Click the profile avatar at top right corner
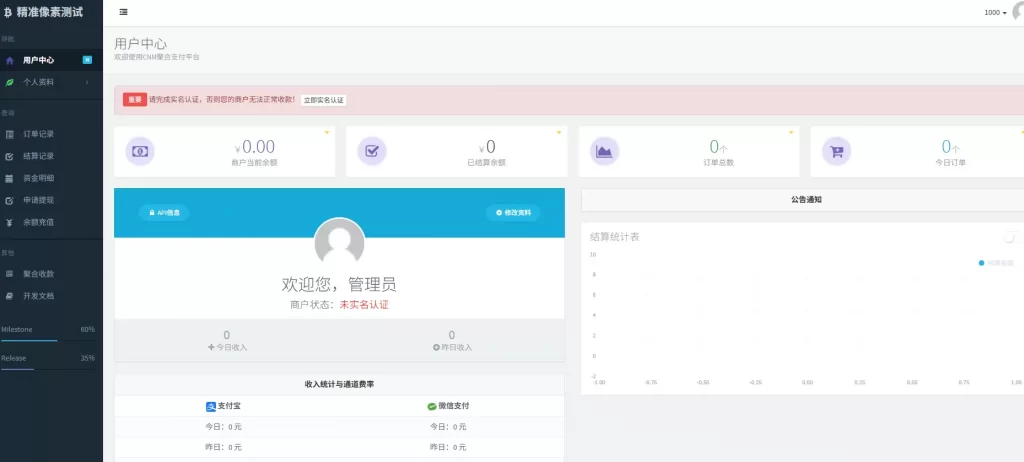 pos(1018,11)
